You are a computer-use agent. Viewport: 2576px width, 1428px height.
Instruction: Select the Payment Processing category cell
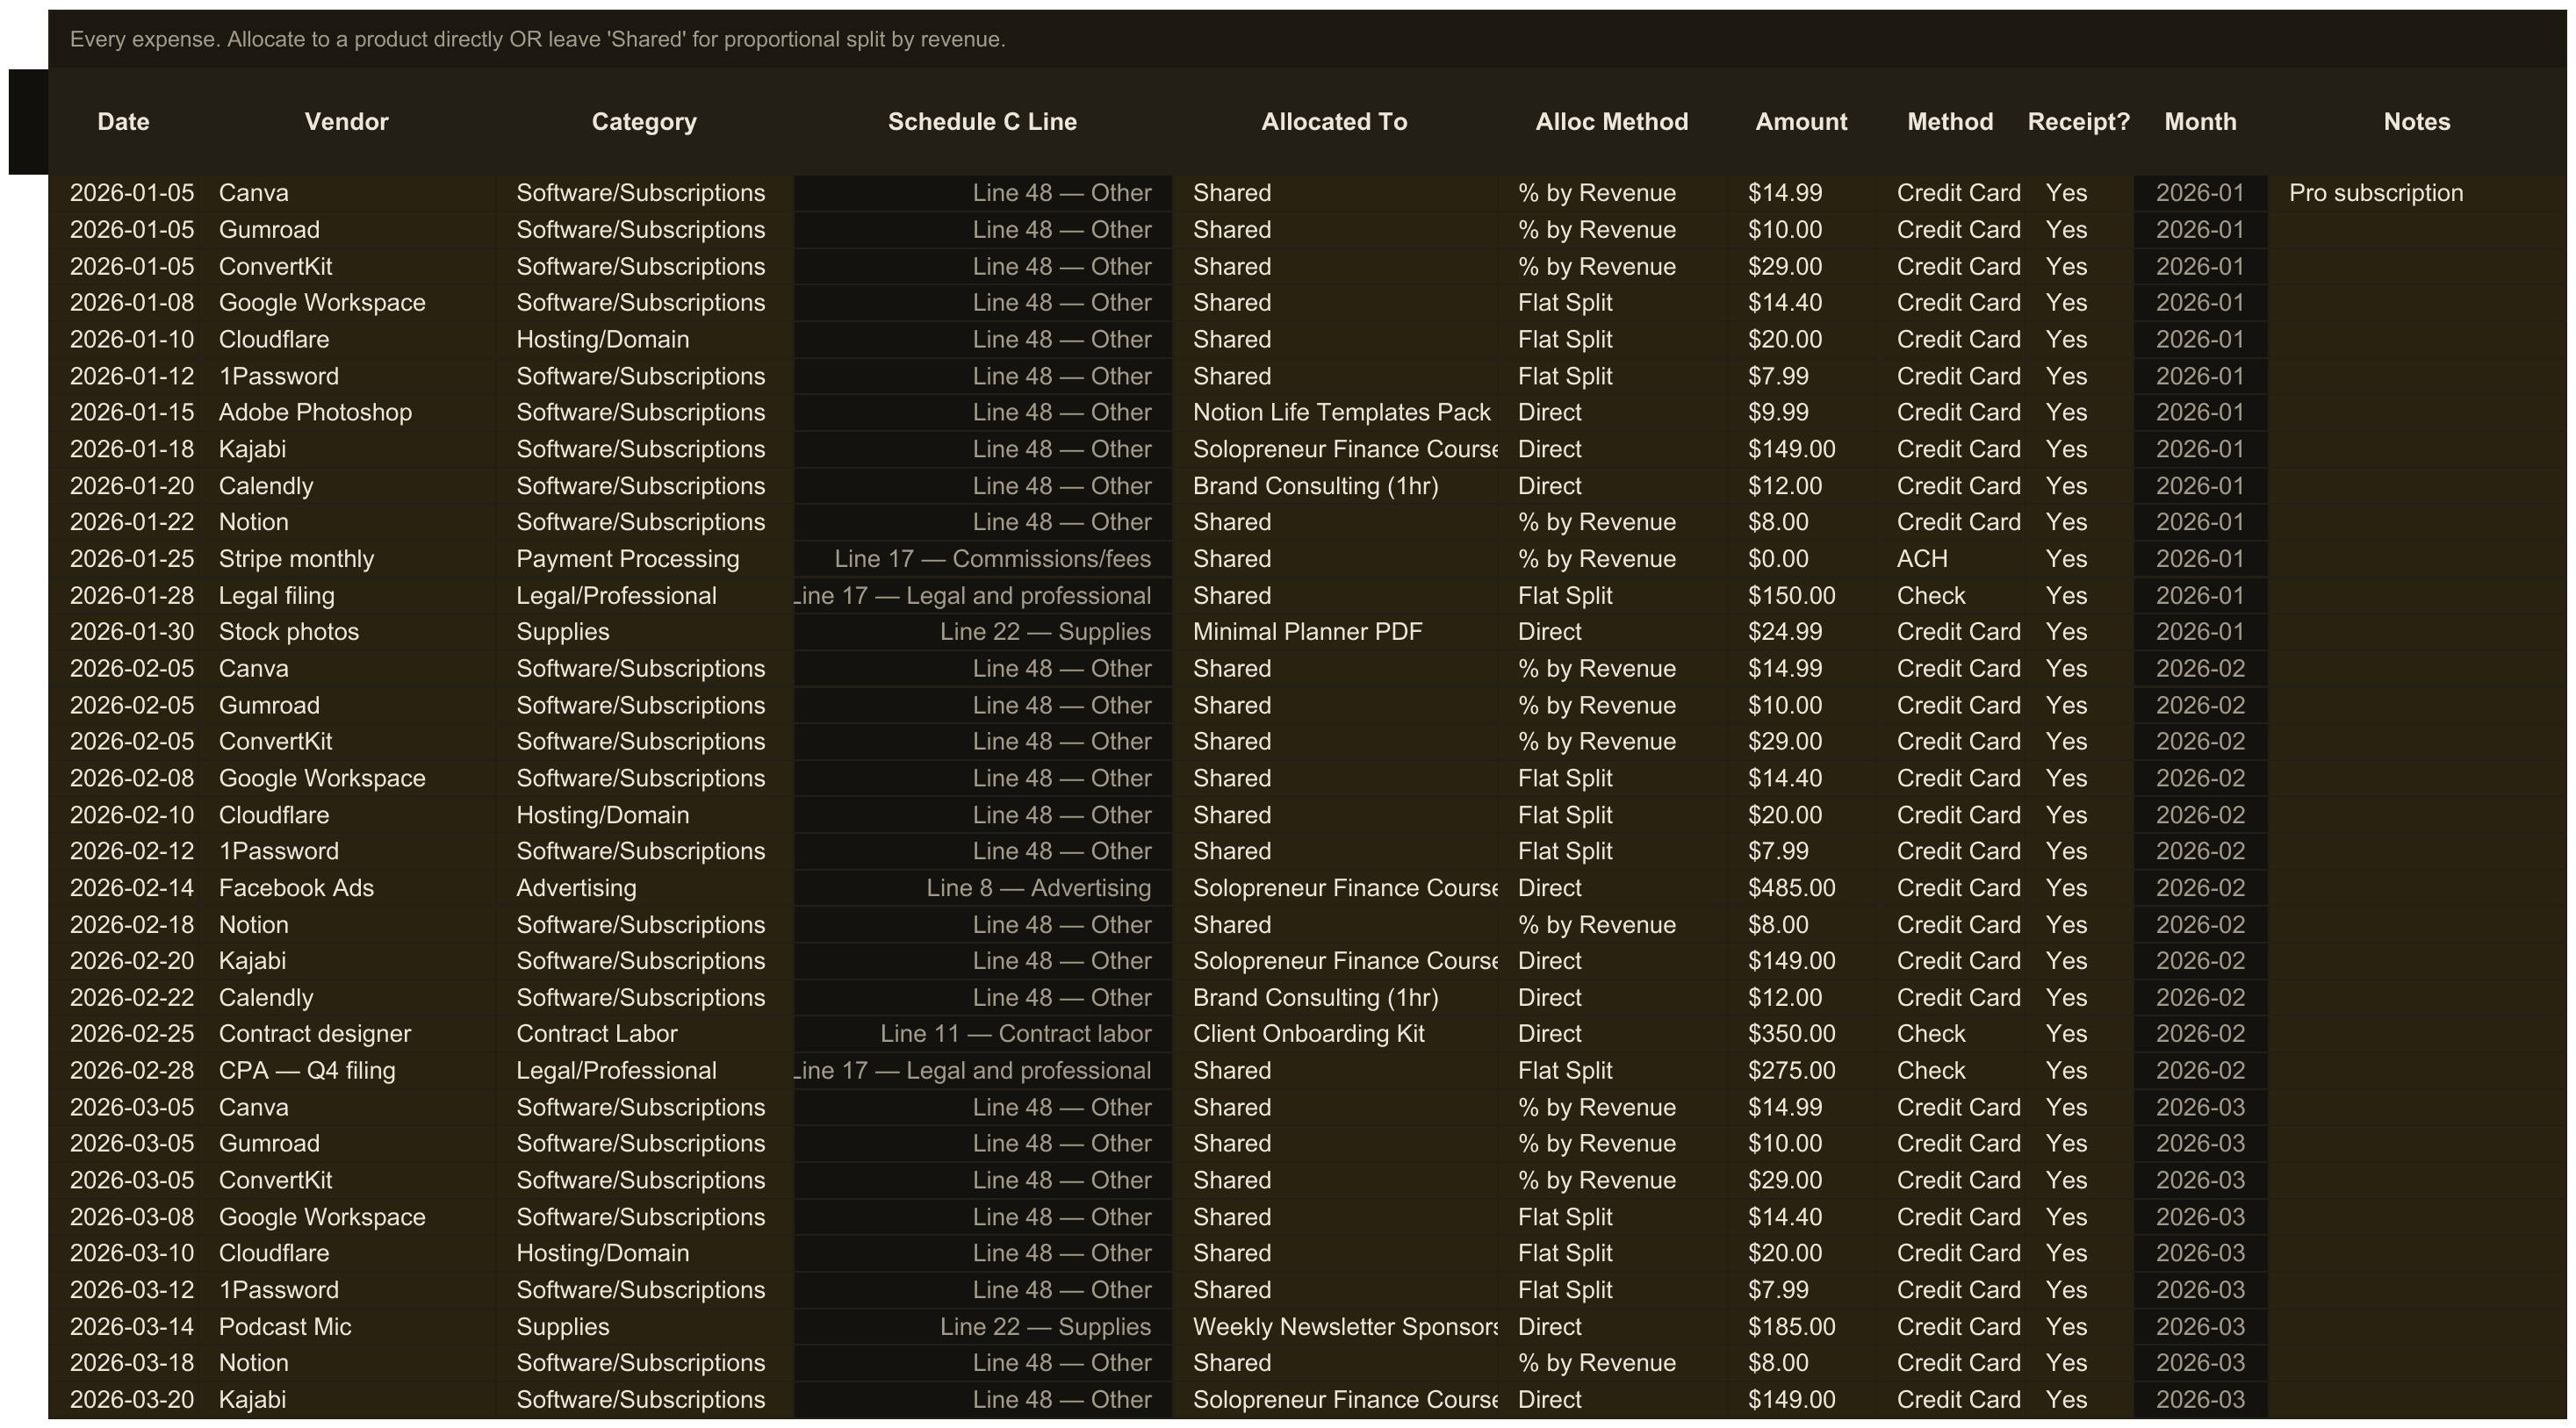click(x=645, y=559)
